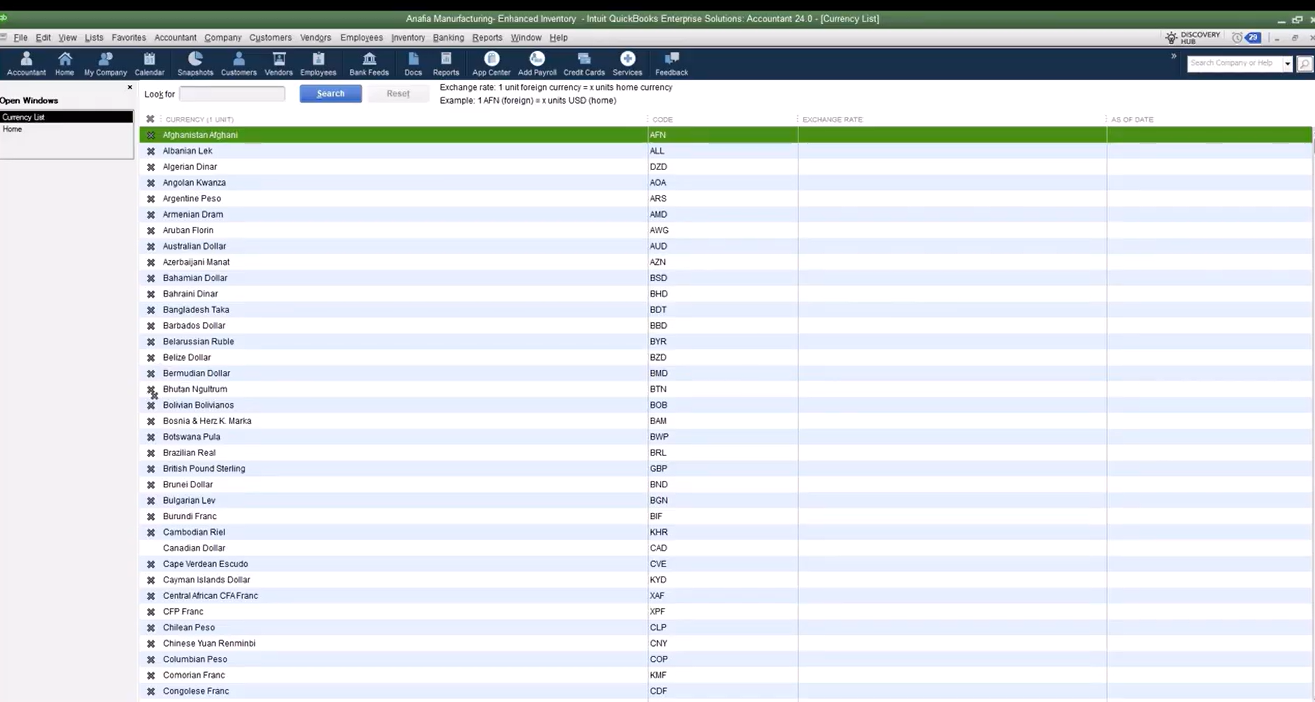
Task: Open the Banking menu
Action: pyautogui.click(x=448, y=38)
